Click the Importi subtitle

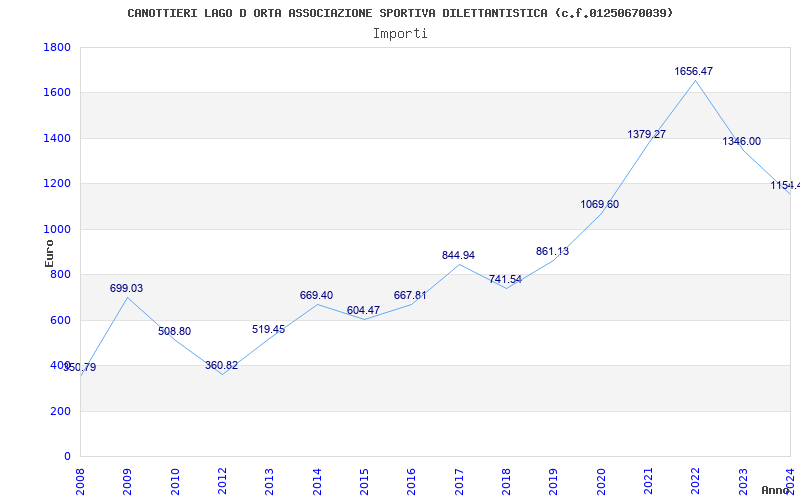[x=400, y=34]
